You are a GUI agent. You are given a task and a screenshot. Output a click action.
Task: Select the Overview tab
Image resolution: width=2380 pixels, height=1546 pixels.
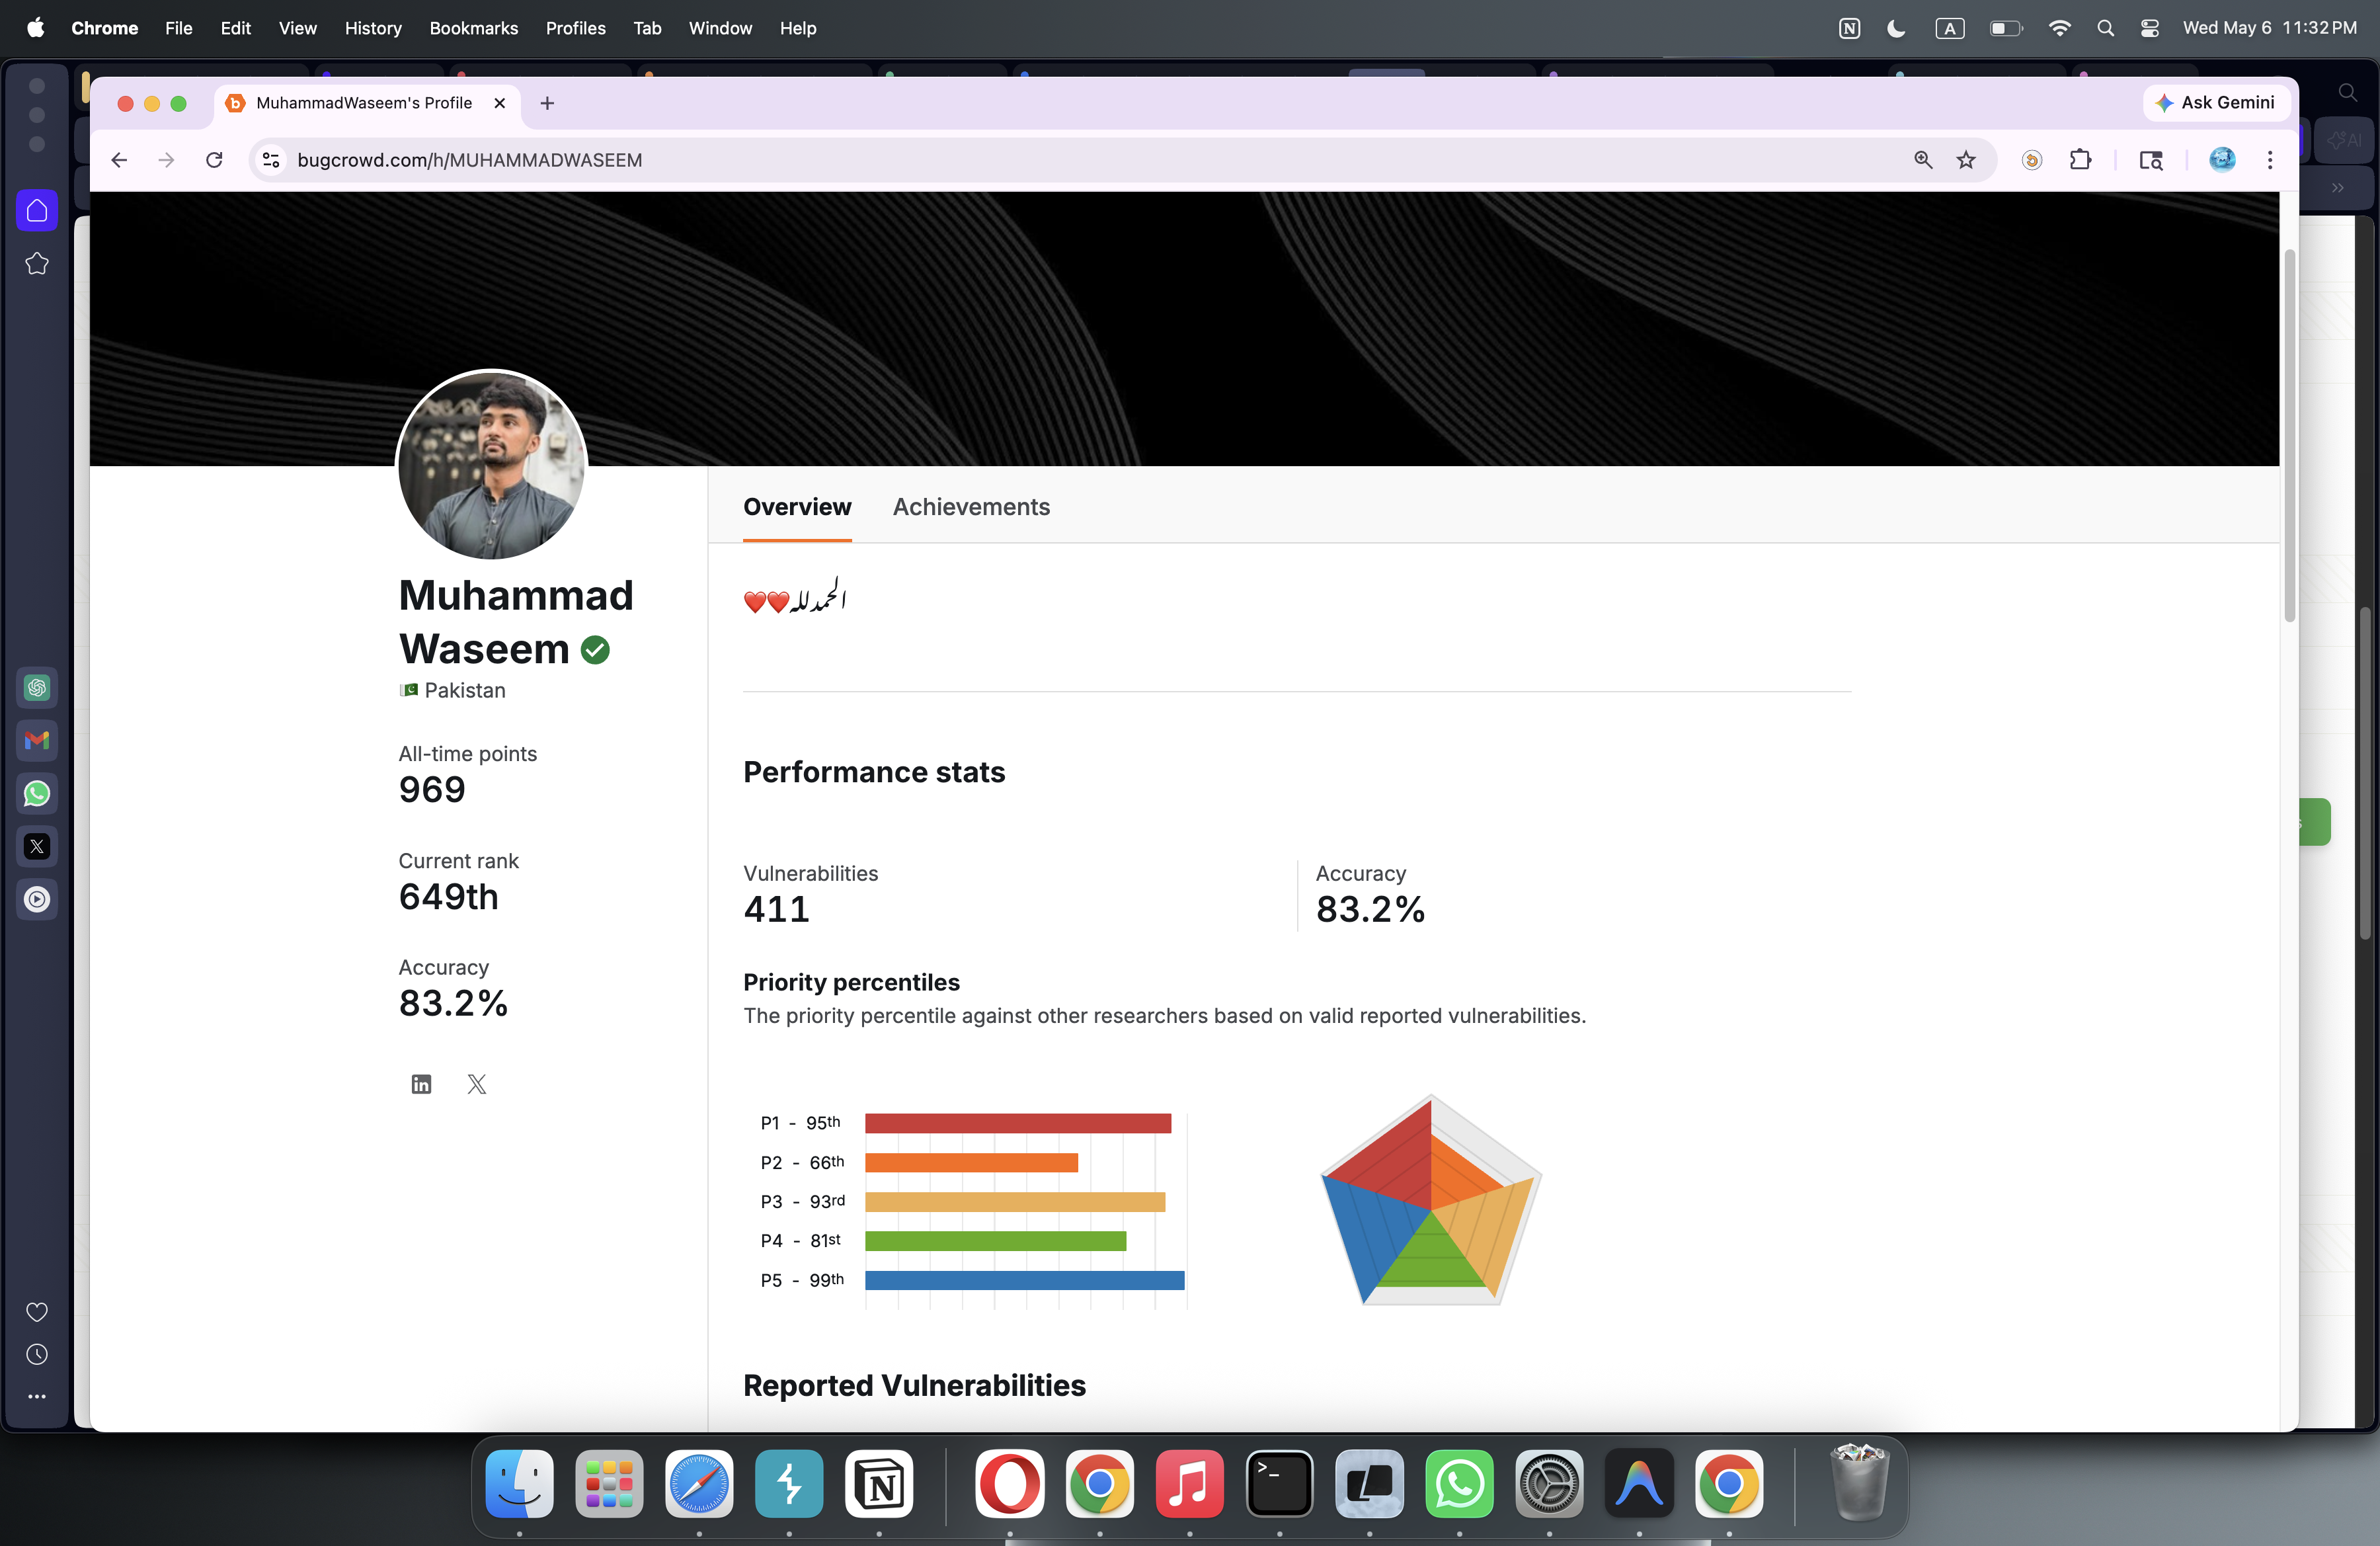point(797,507)
